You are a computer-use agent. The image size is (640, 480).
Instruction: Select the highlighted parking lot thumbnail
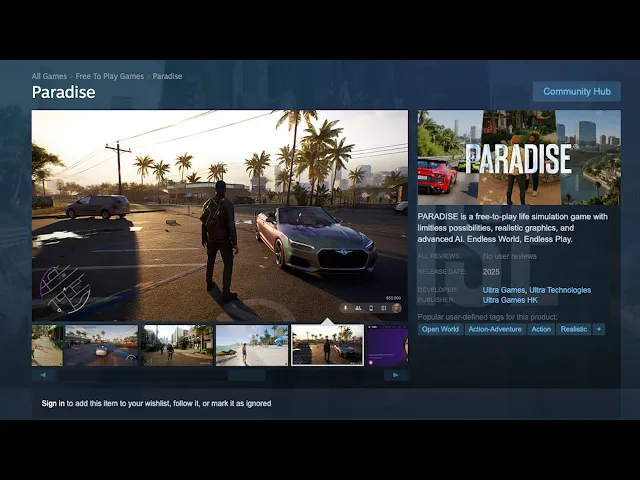tap(327, 345)
